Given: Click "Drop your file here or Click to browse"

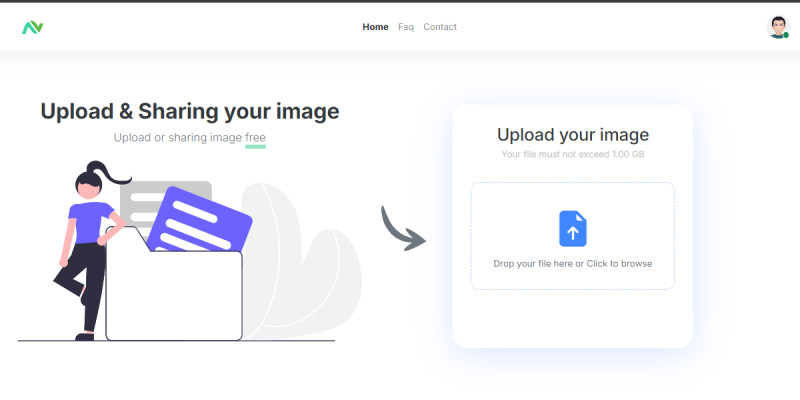Looking at the screenshot, I should tap(572, 264).
